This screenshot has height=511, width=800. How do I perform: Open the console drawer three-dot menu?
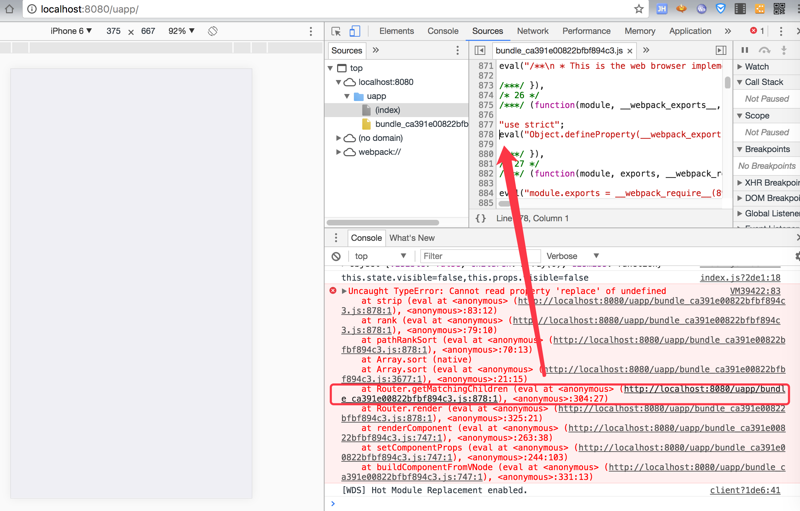336,238
